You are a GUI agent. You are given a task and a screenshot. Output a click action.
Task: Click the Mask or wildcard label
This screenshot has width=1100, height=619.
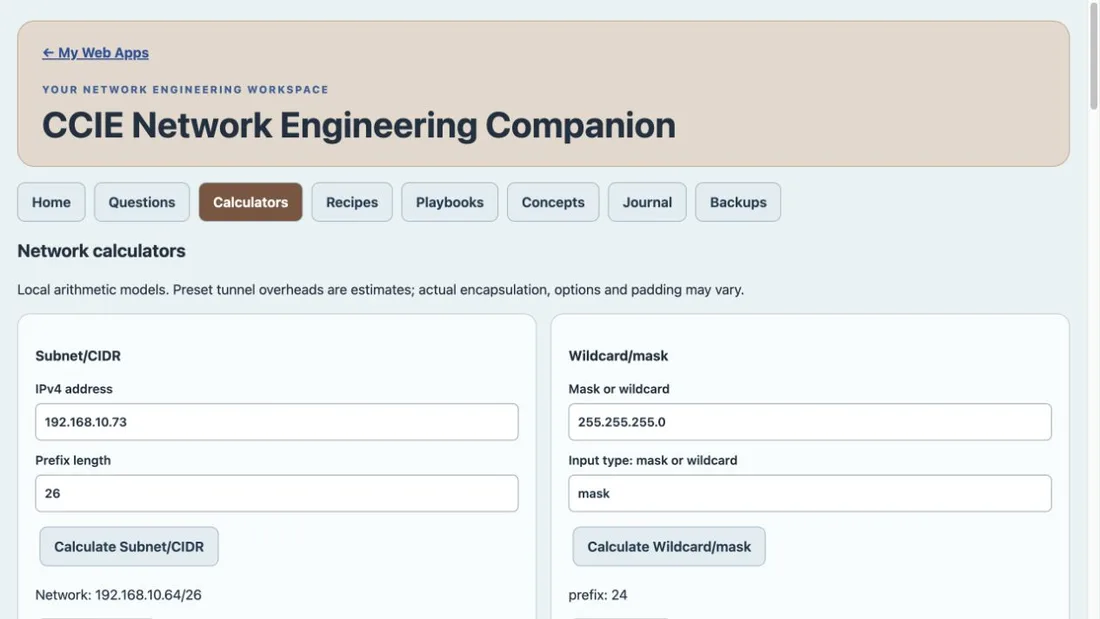pyautogui.click(x=619, y=389)
